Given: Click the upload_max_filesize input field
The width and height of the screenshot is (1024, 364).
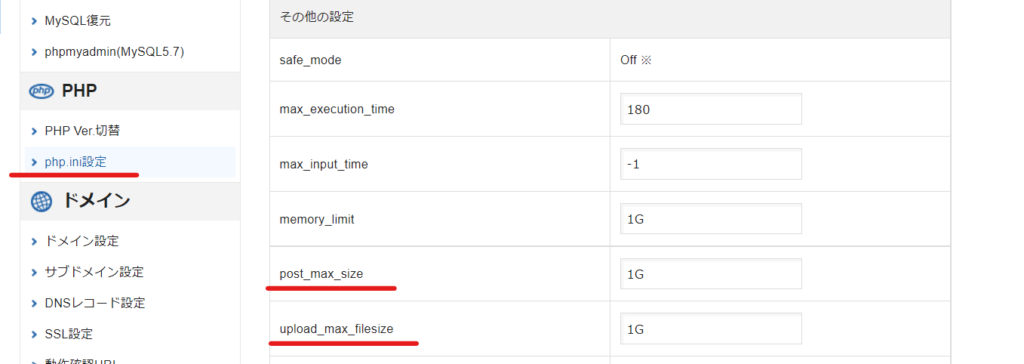Looking at the screenshot, I should tap(711, 329).
